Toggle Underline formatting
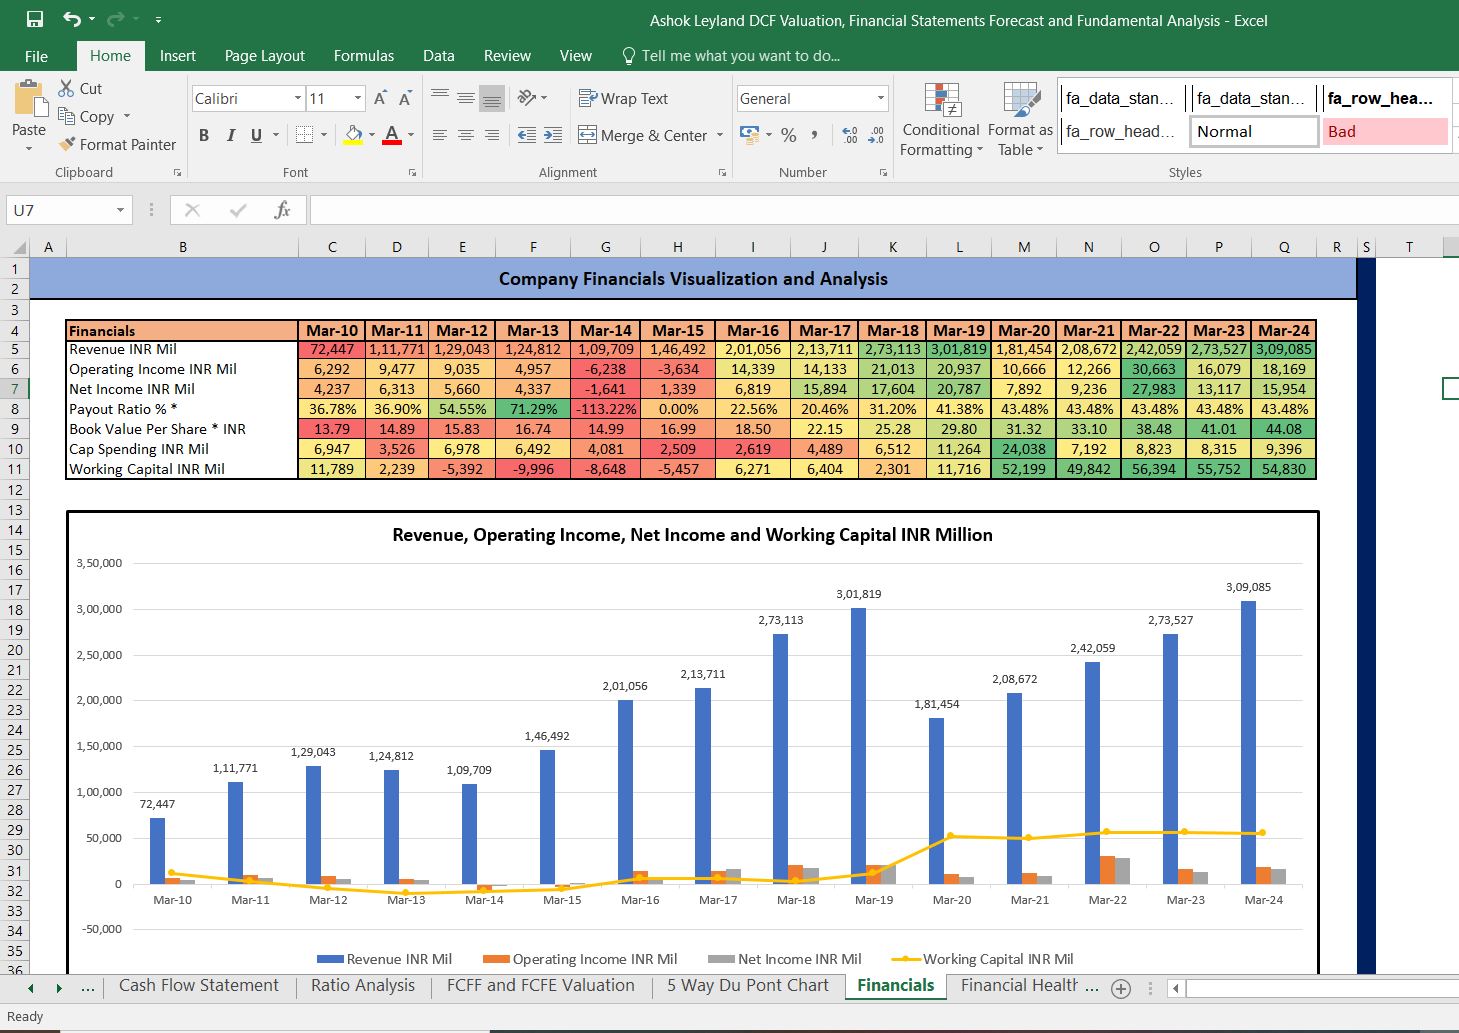 click(x=256, y=135)
